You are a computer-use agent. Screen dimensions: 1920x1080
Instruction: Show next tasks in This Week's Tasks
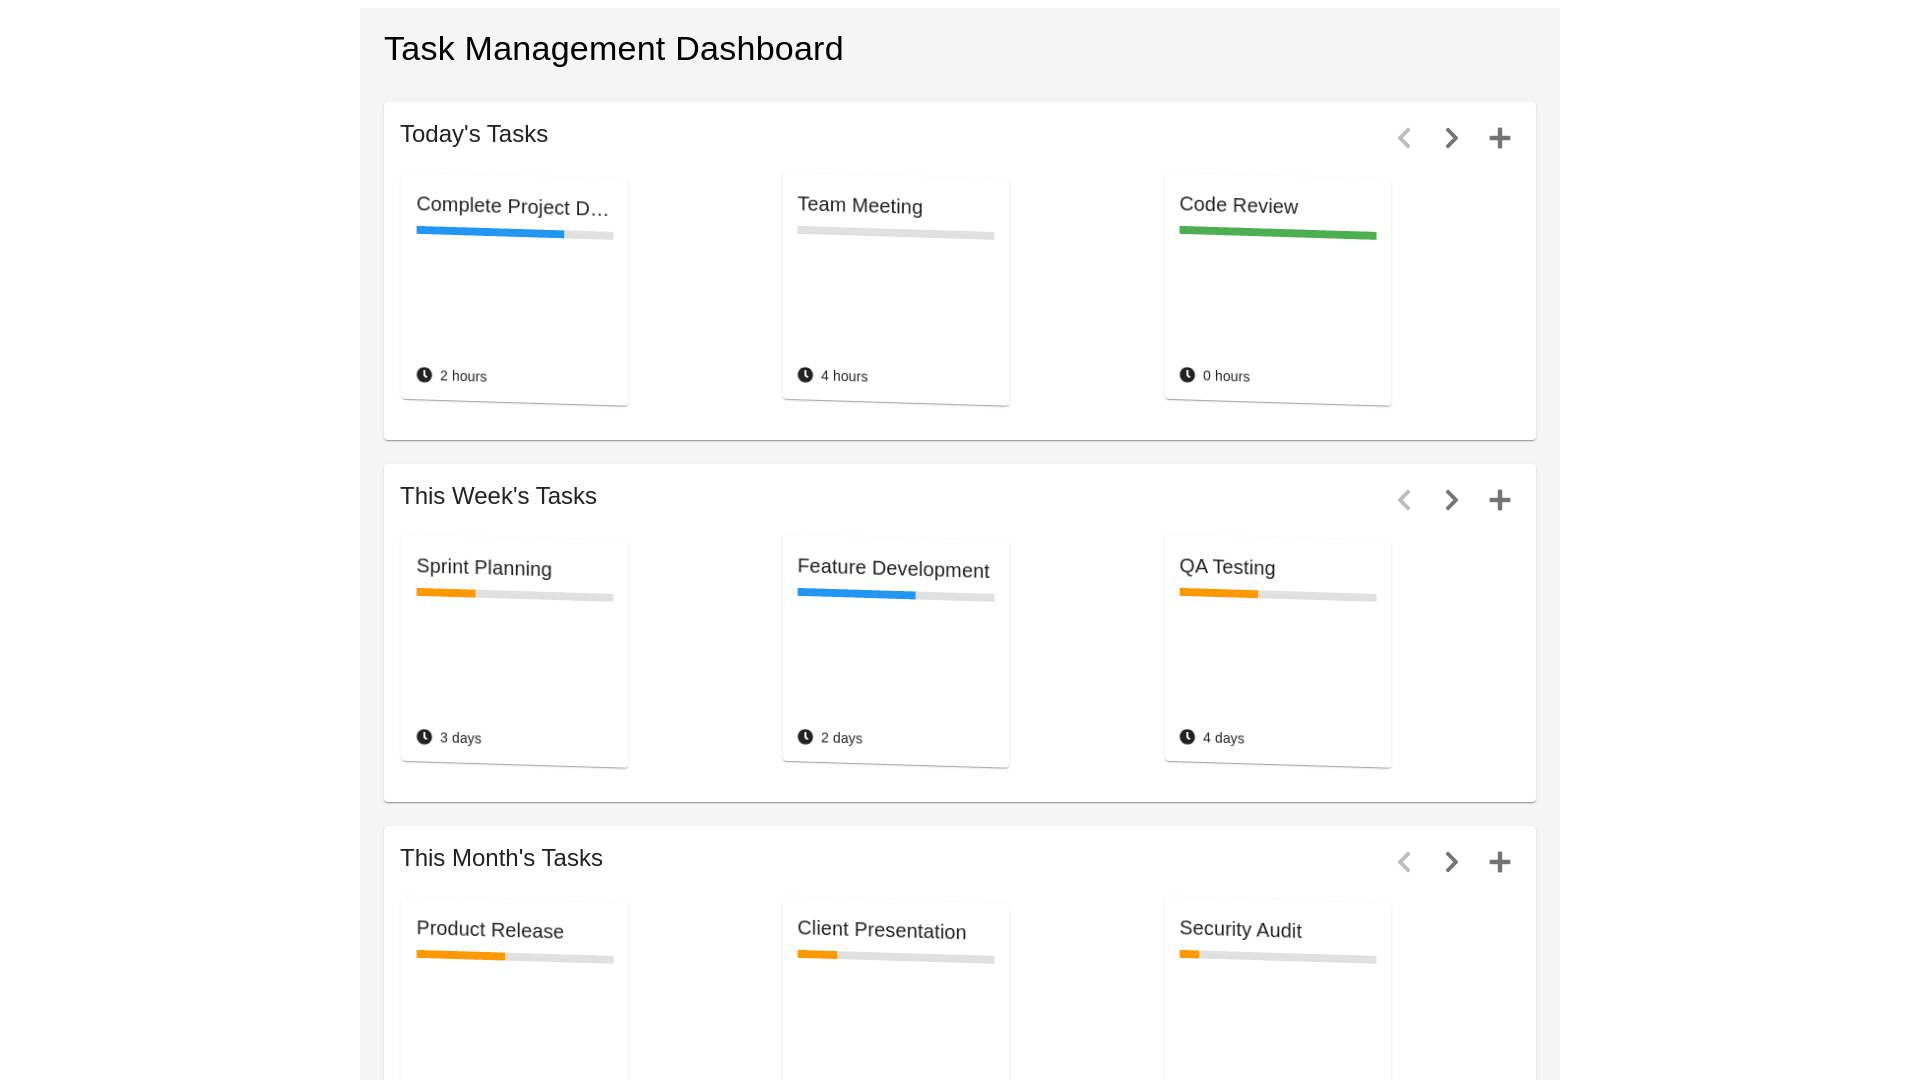click(x=1451, y=500)
